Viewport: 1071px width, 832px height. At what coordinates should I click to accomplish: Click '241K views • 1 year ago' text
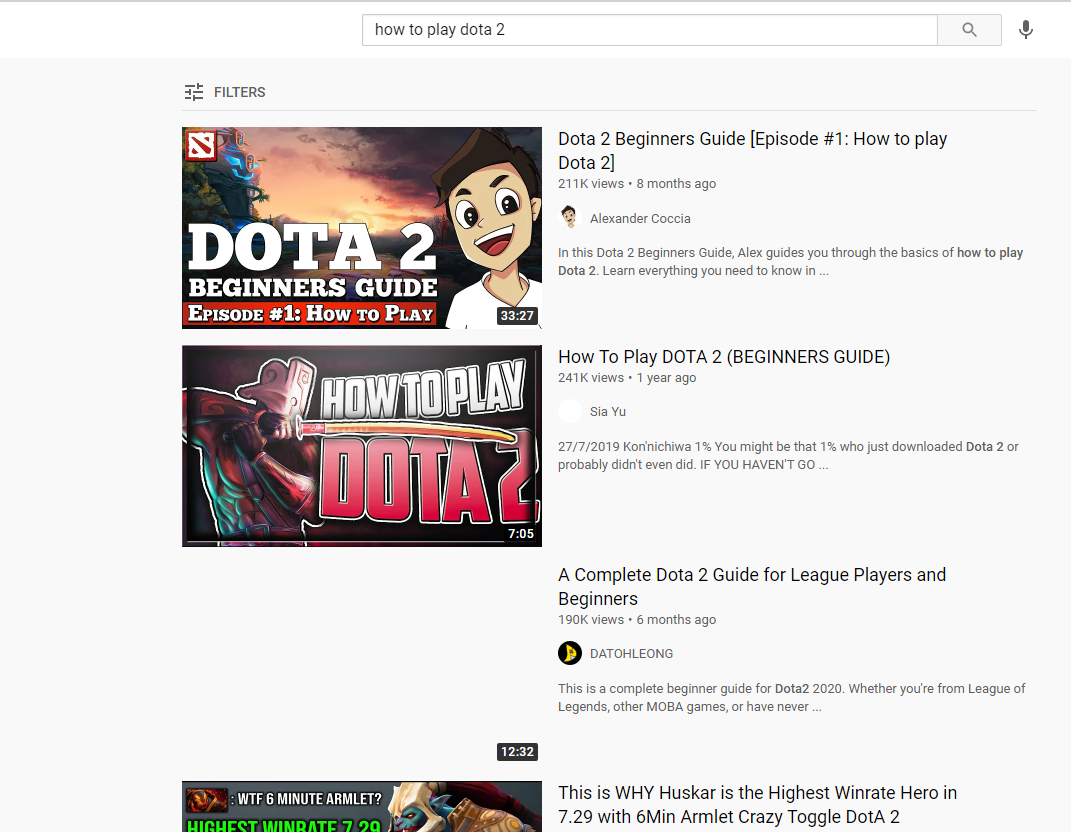point(627,378)
